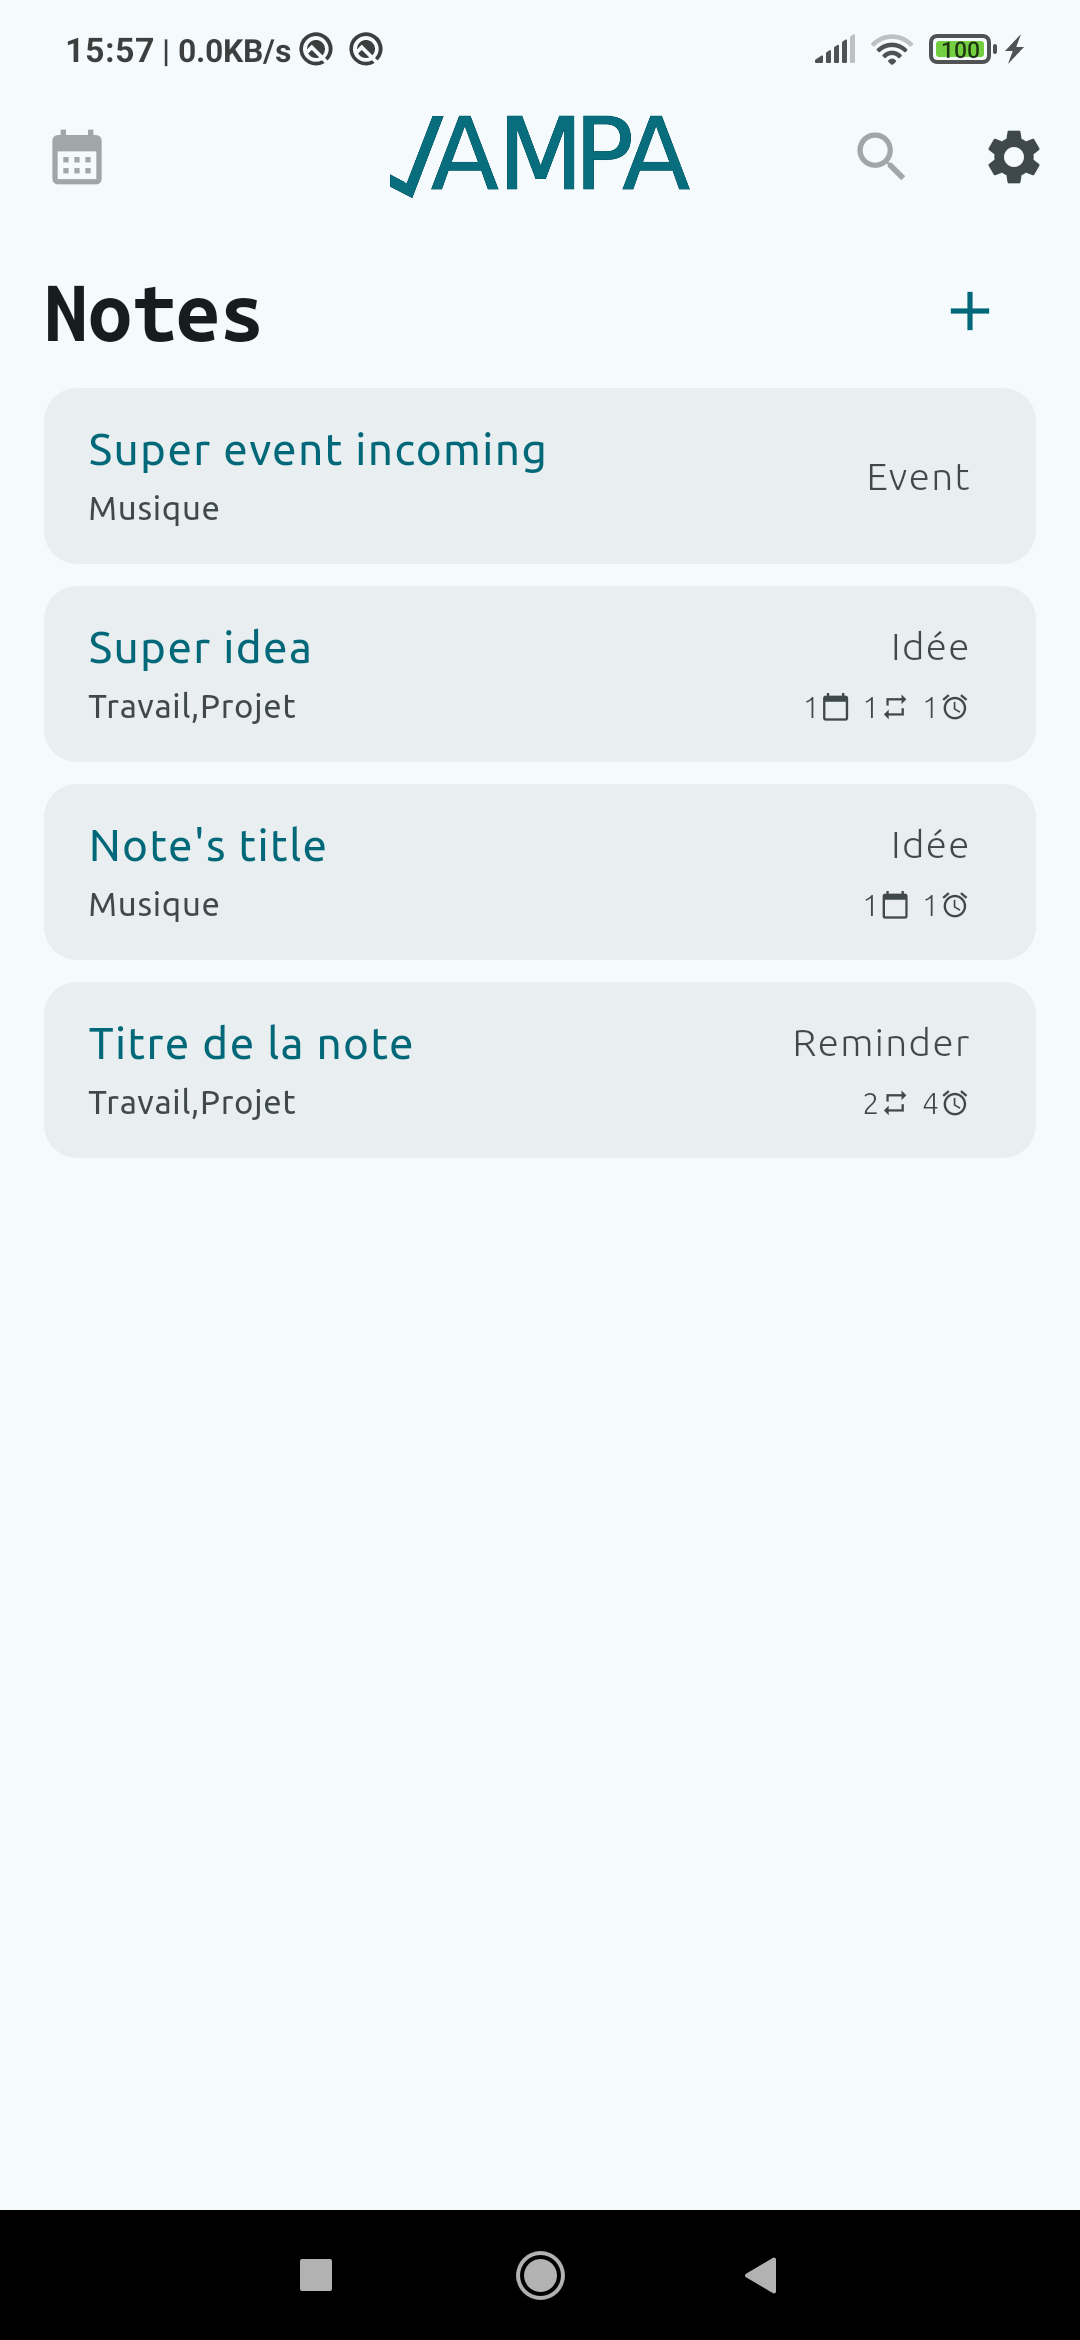Tap the Event category label
Image resolution: width=1080 pixels, height=2340 pixels.
[918, 478]
